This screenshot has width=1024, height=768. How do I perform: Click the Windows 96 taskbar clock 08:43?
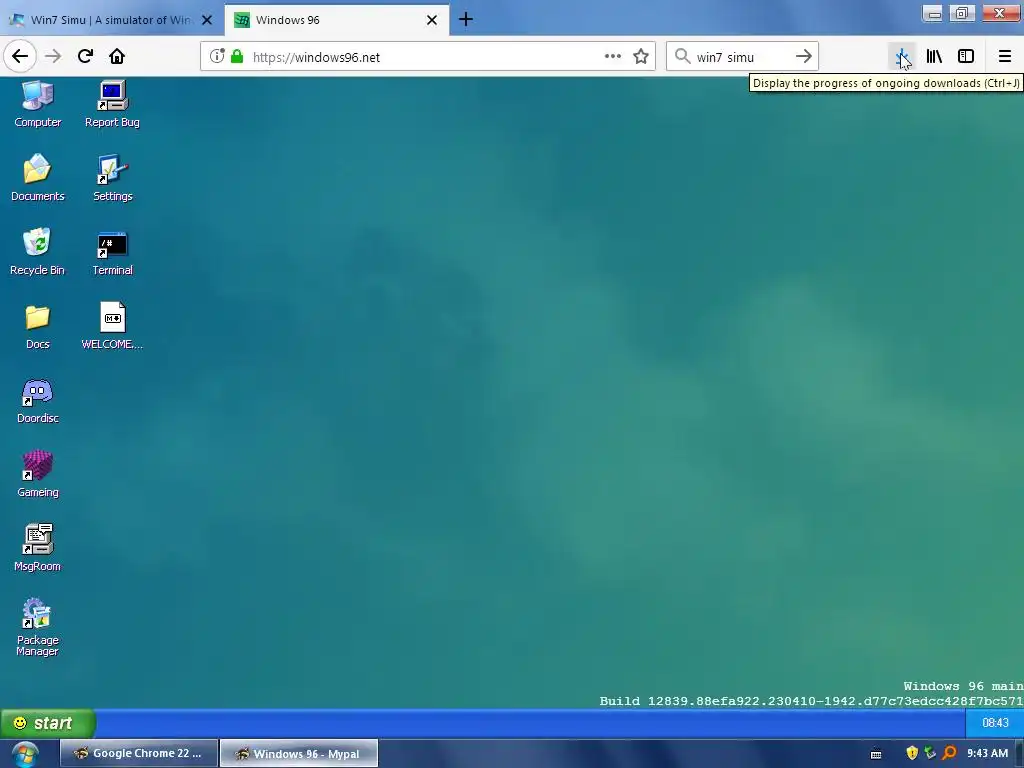tap(995, 723)
